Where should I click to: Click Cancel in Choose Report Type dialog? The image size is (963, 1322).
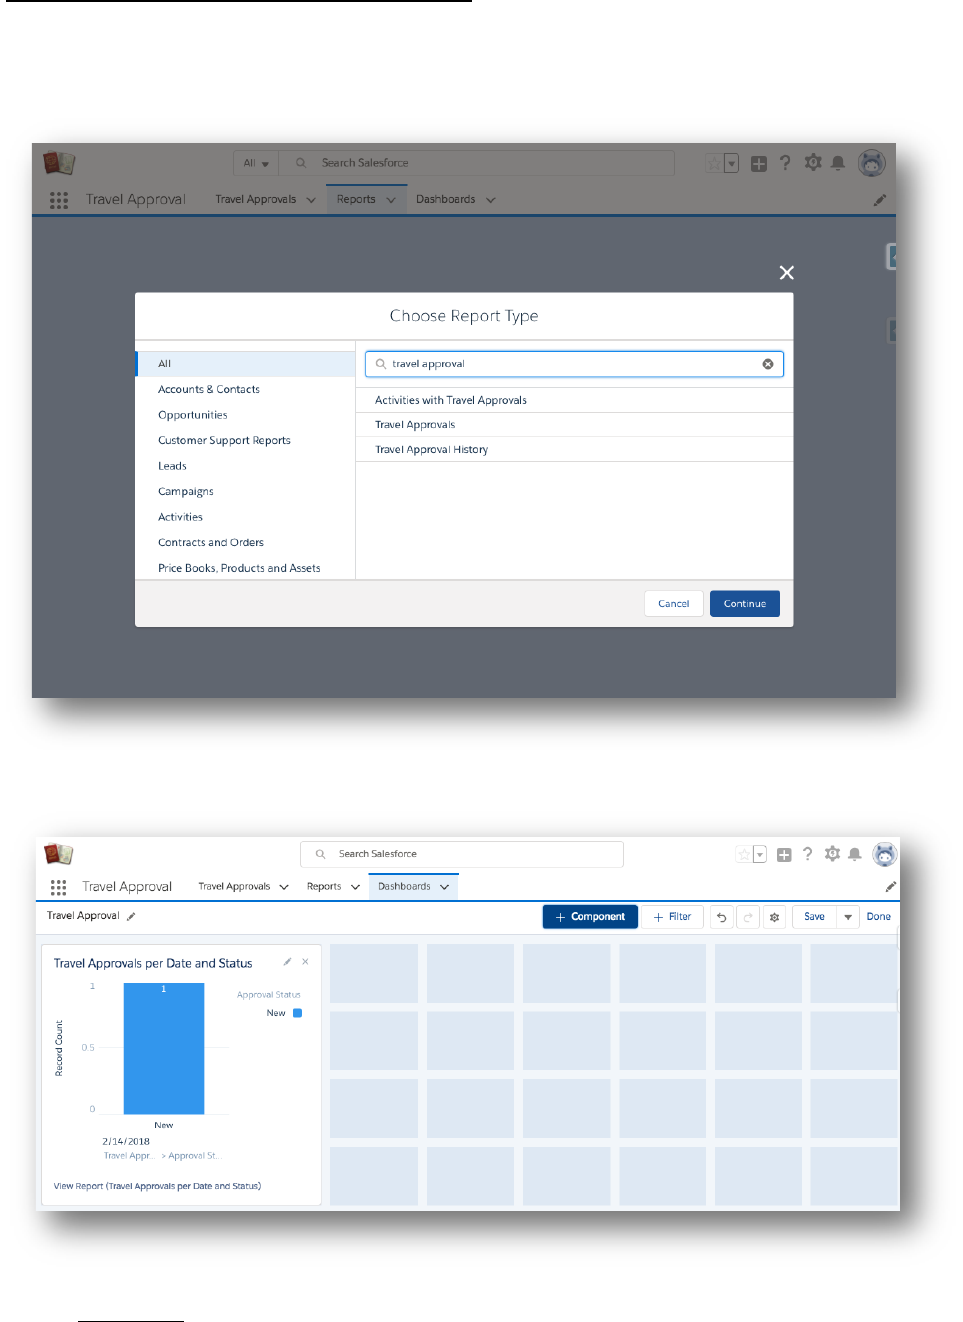(674, 604)
